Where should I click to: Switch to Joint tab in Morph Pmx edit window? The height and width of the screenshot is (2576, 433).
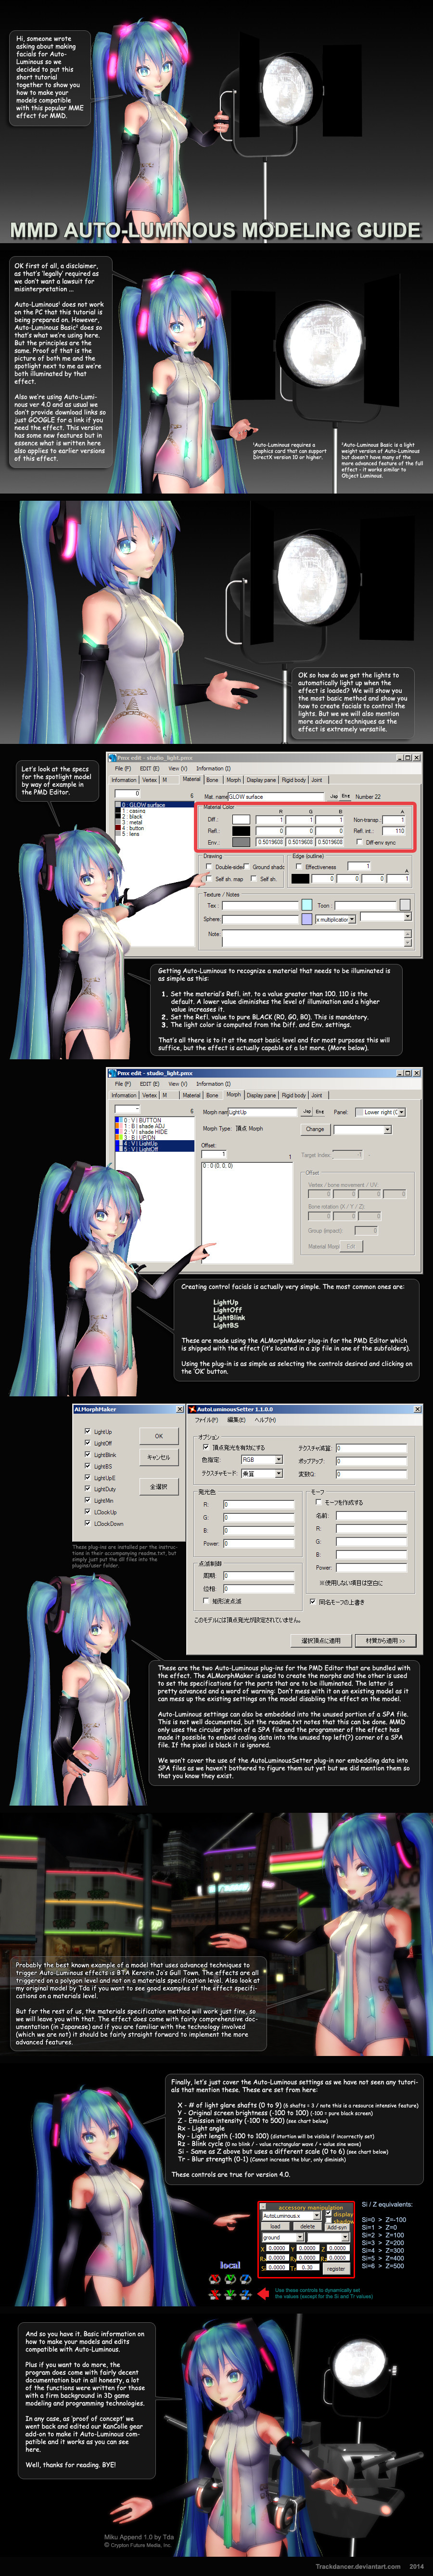point(317,1095)
